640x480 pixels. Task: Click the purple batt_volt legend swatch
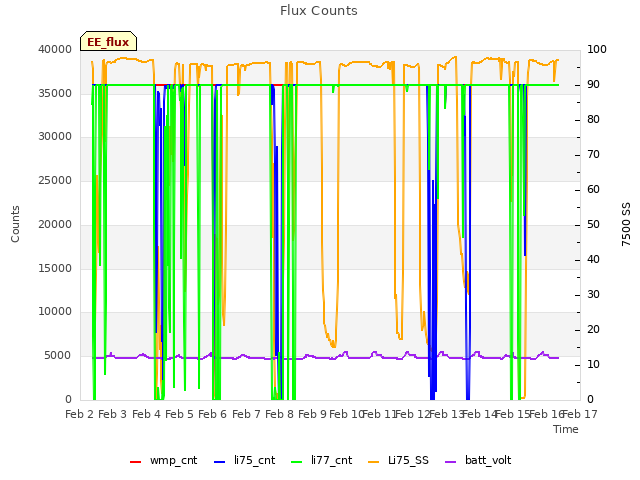click(x=450, y=462)
